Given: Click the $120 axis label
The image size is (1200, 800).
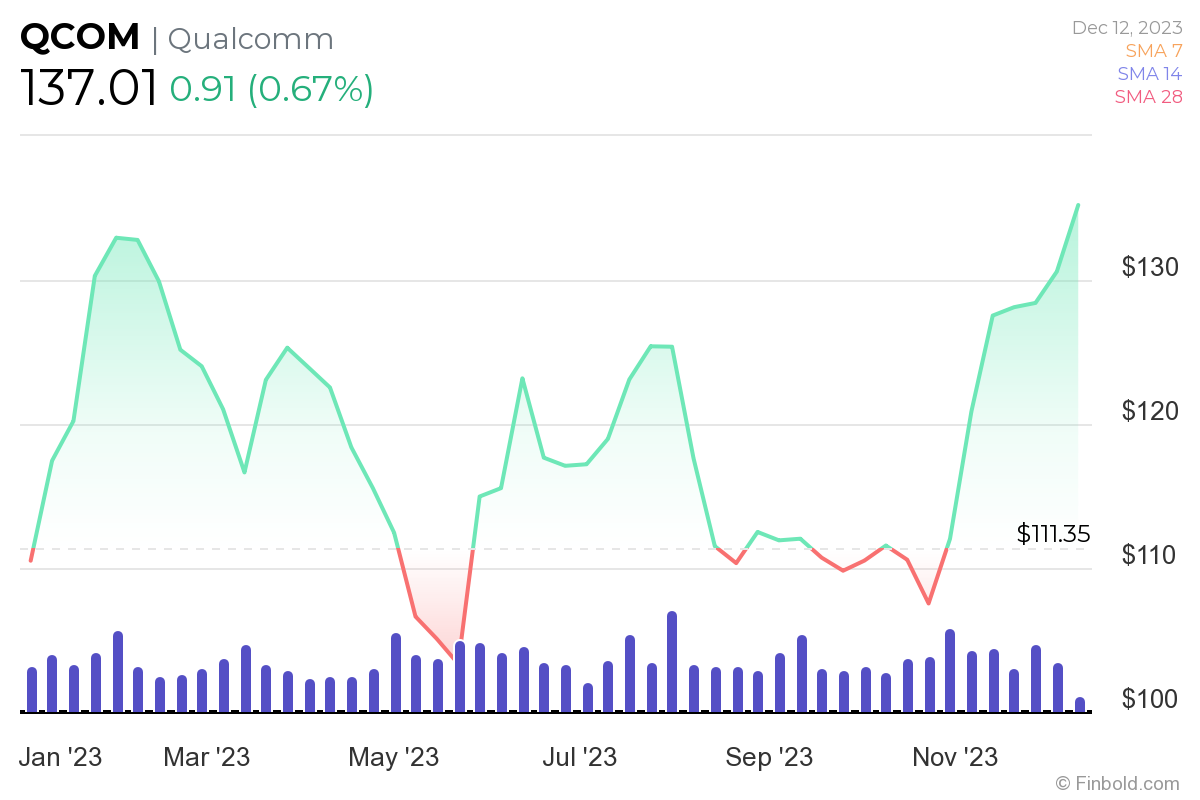Looking at the screenshot, I should (x=1150, y=411).
